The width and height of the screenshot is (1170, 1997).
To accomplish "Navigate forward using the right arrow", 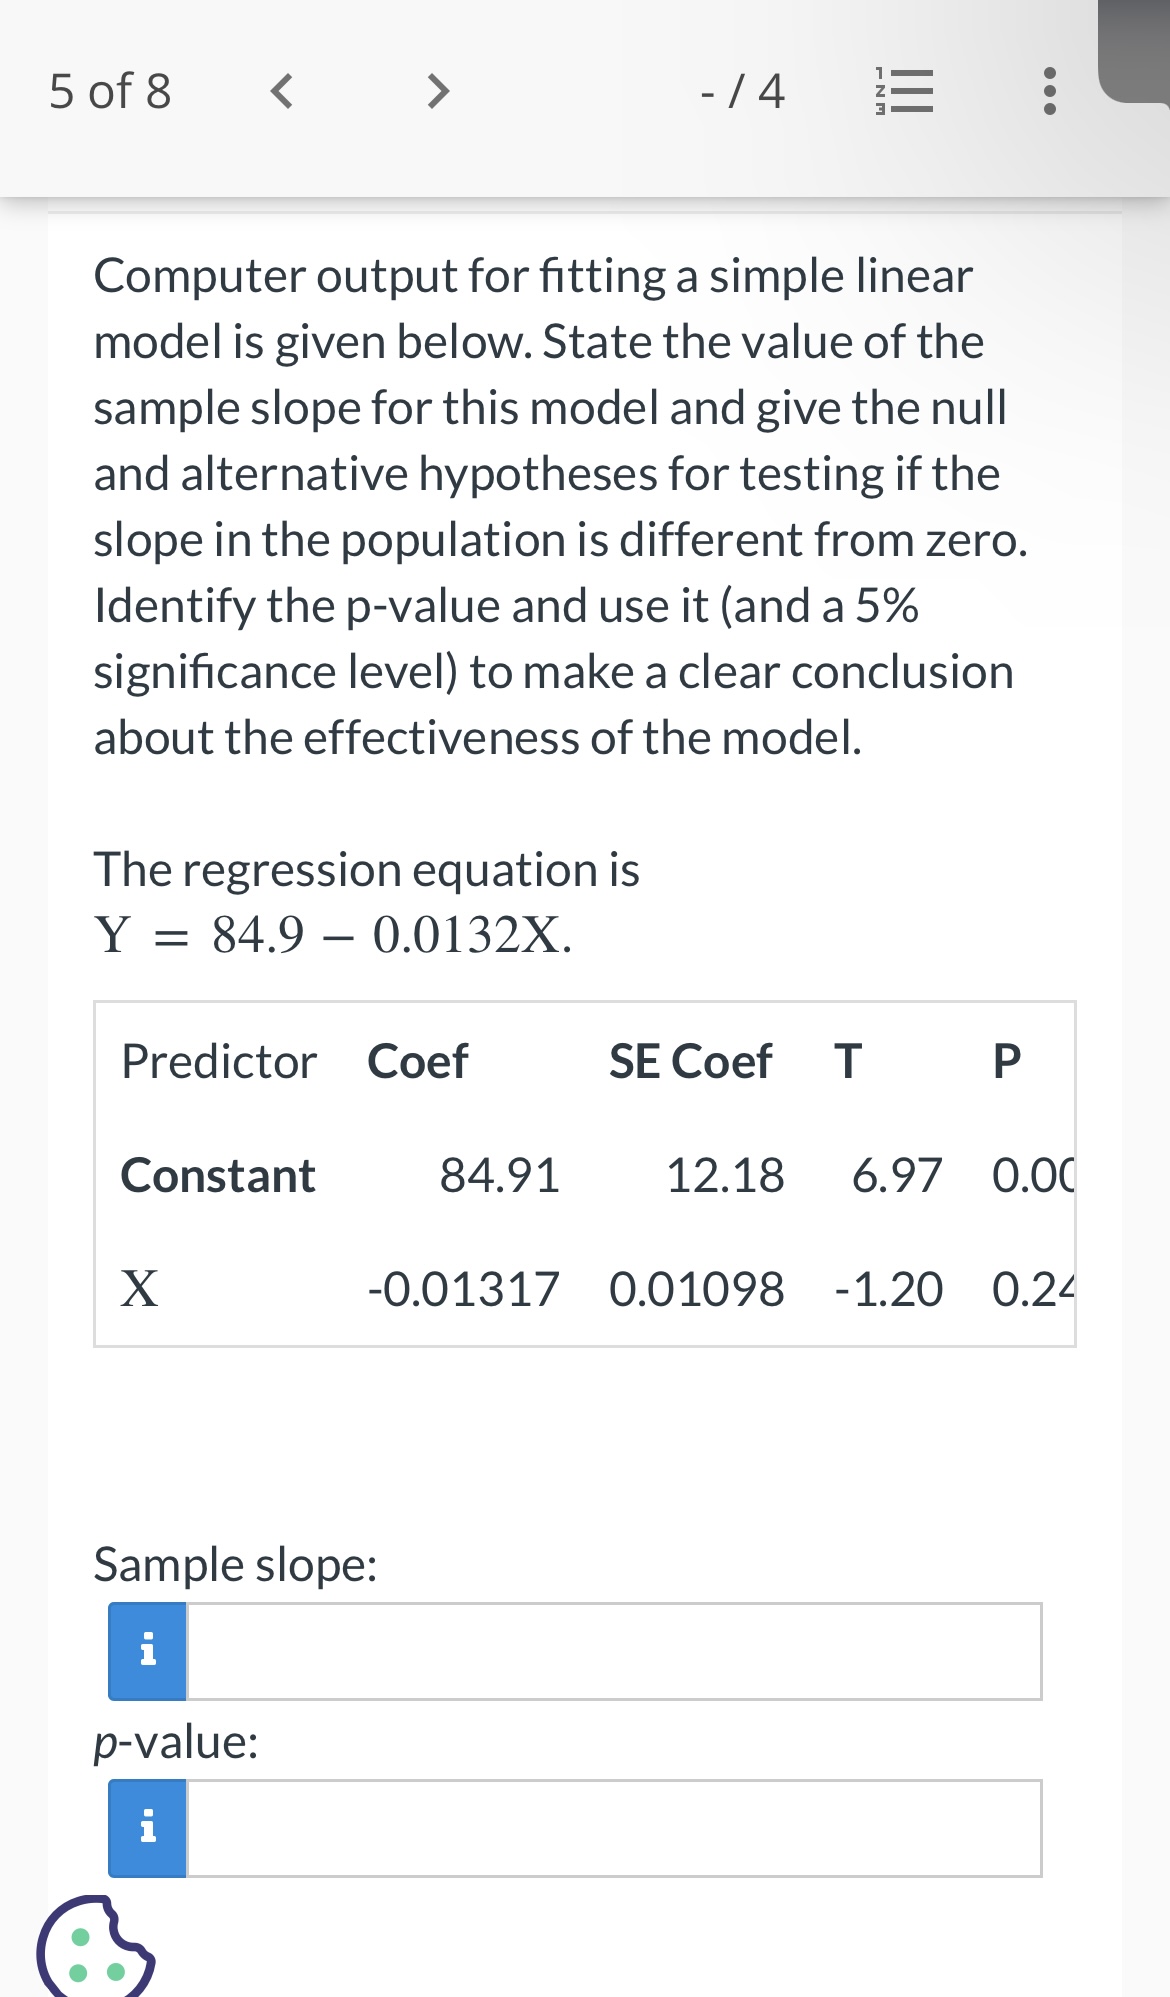I will click(437, 92).
